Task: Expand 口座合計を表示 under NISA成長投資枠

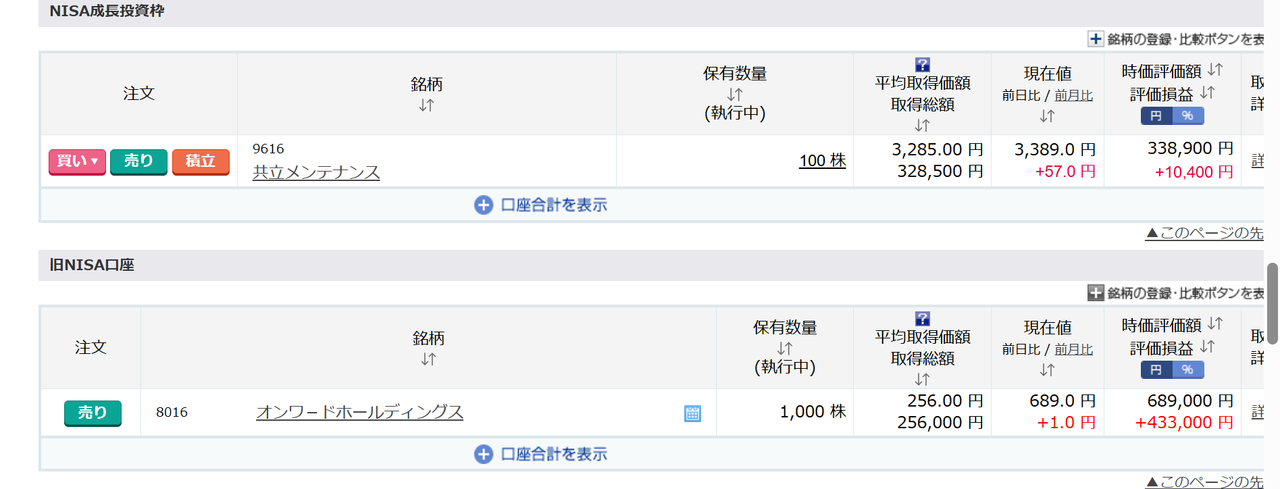Action: tap(541, 205)
